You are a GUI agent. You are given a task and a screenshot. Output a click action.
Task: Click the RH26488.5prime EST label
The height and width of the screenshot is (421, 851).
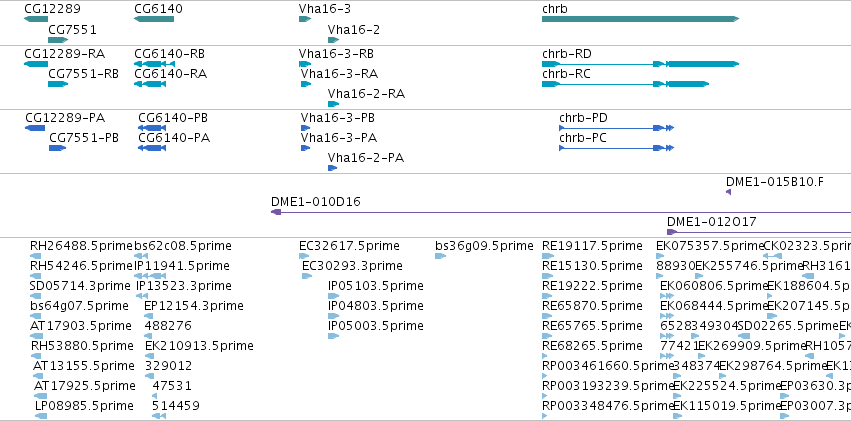click(x=81, y=246)
